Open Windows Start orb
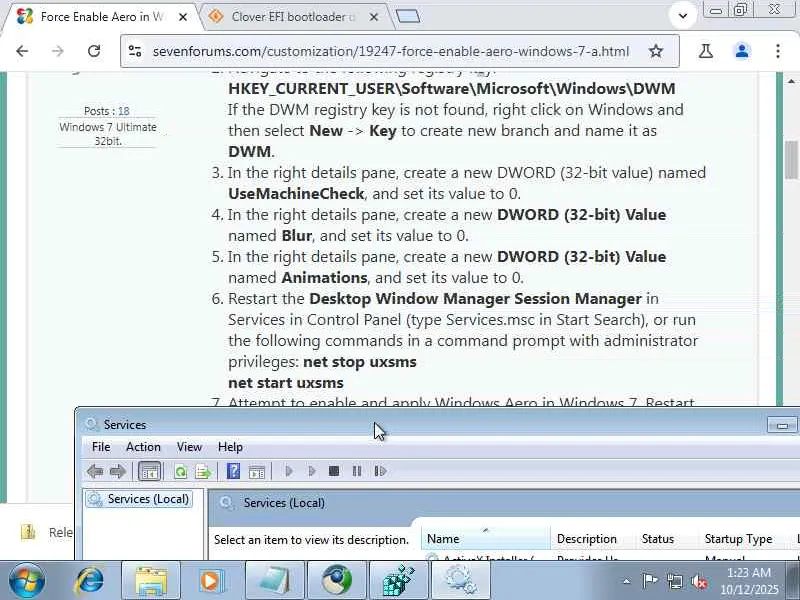 tap(27, 580)
